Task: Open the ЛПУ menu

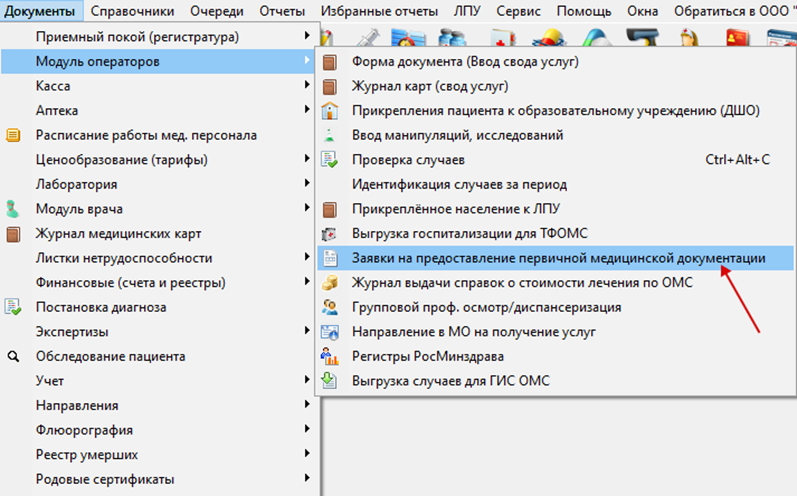Action: [x=467, y=11]
